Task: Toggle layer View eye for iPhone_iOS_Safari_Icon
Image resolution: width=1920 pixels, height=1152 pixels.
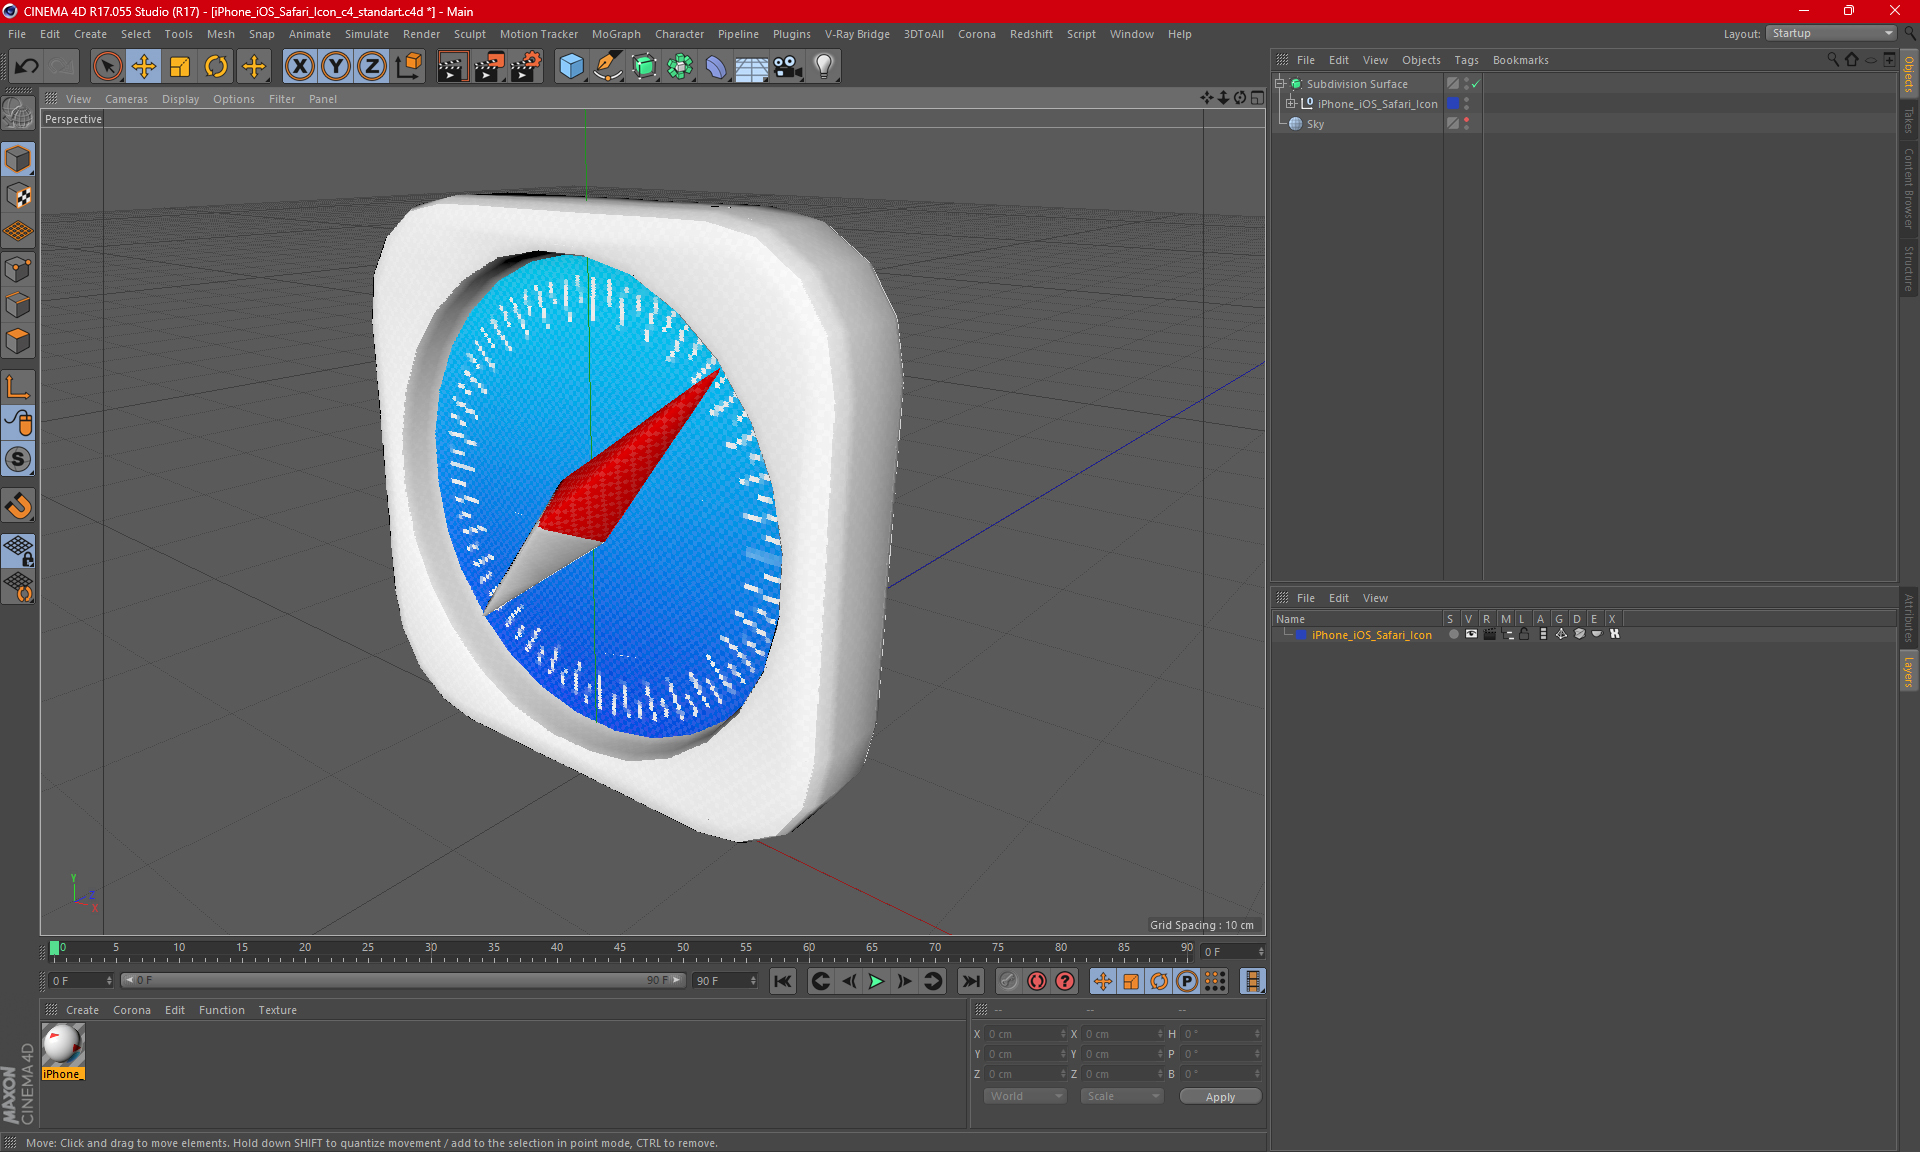Action: [x=1471, y=634]
